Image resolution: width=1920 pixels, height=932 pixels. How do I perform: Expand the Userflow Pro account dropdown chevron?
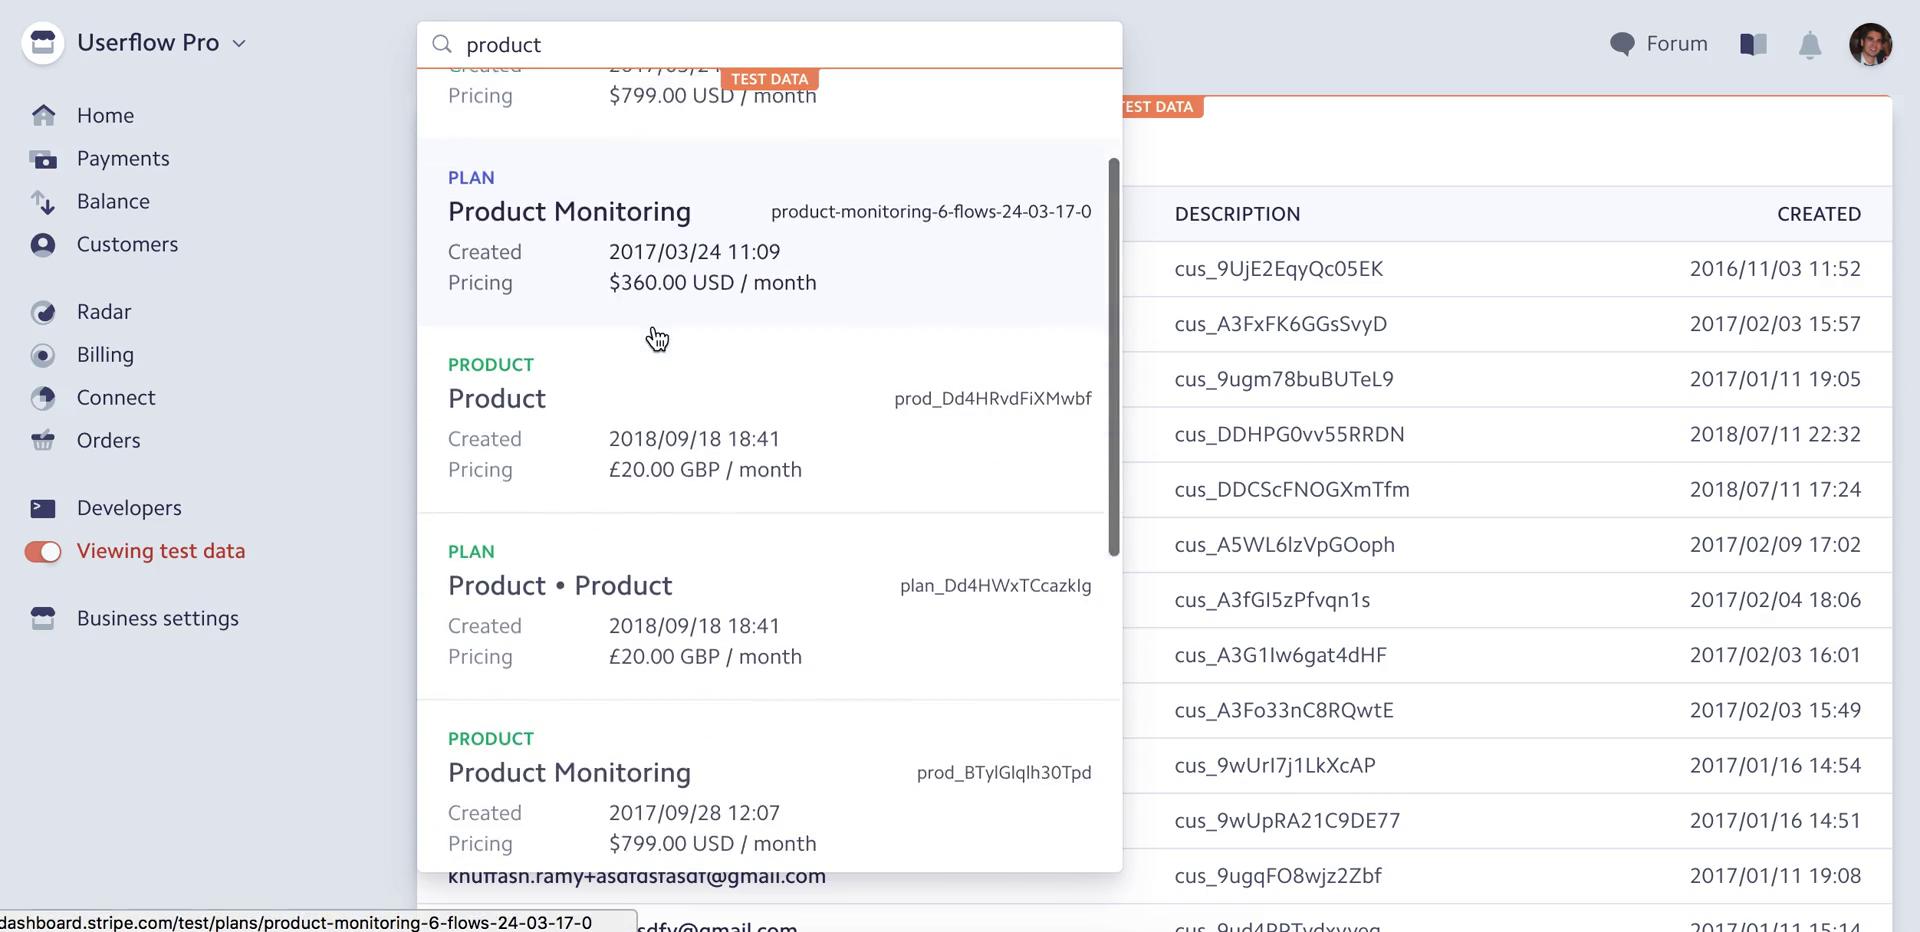[239, 43]
